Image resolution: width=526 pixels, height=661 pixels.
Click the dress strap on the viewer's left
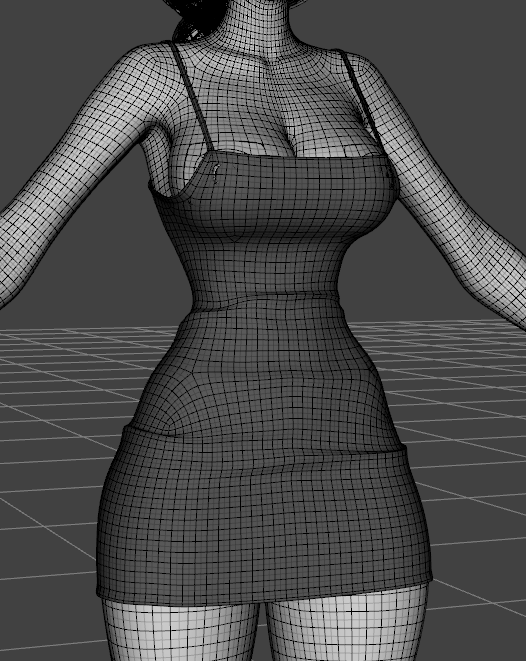click(192, 97)
